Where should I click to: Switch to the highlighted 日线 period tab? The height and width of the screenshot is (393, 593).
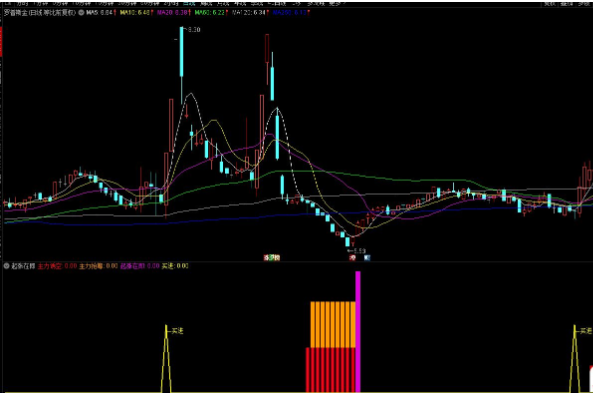[x=189, y=3]
